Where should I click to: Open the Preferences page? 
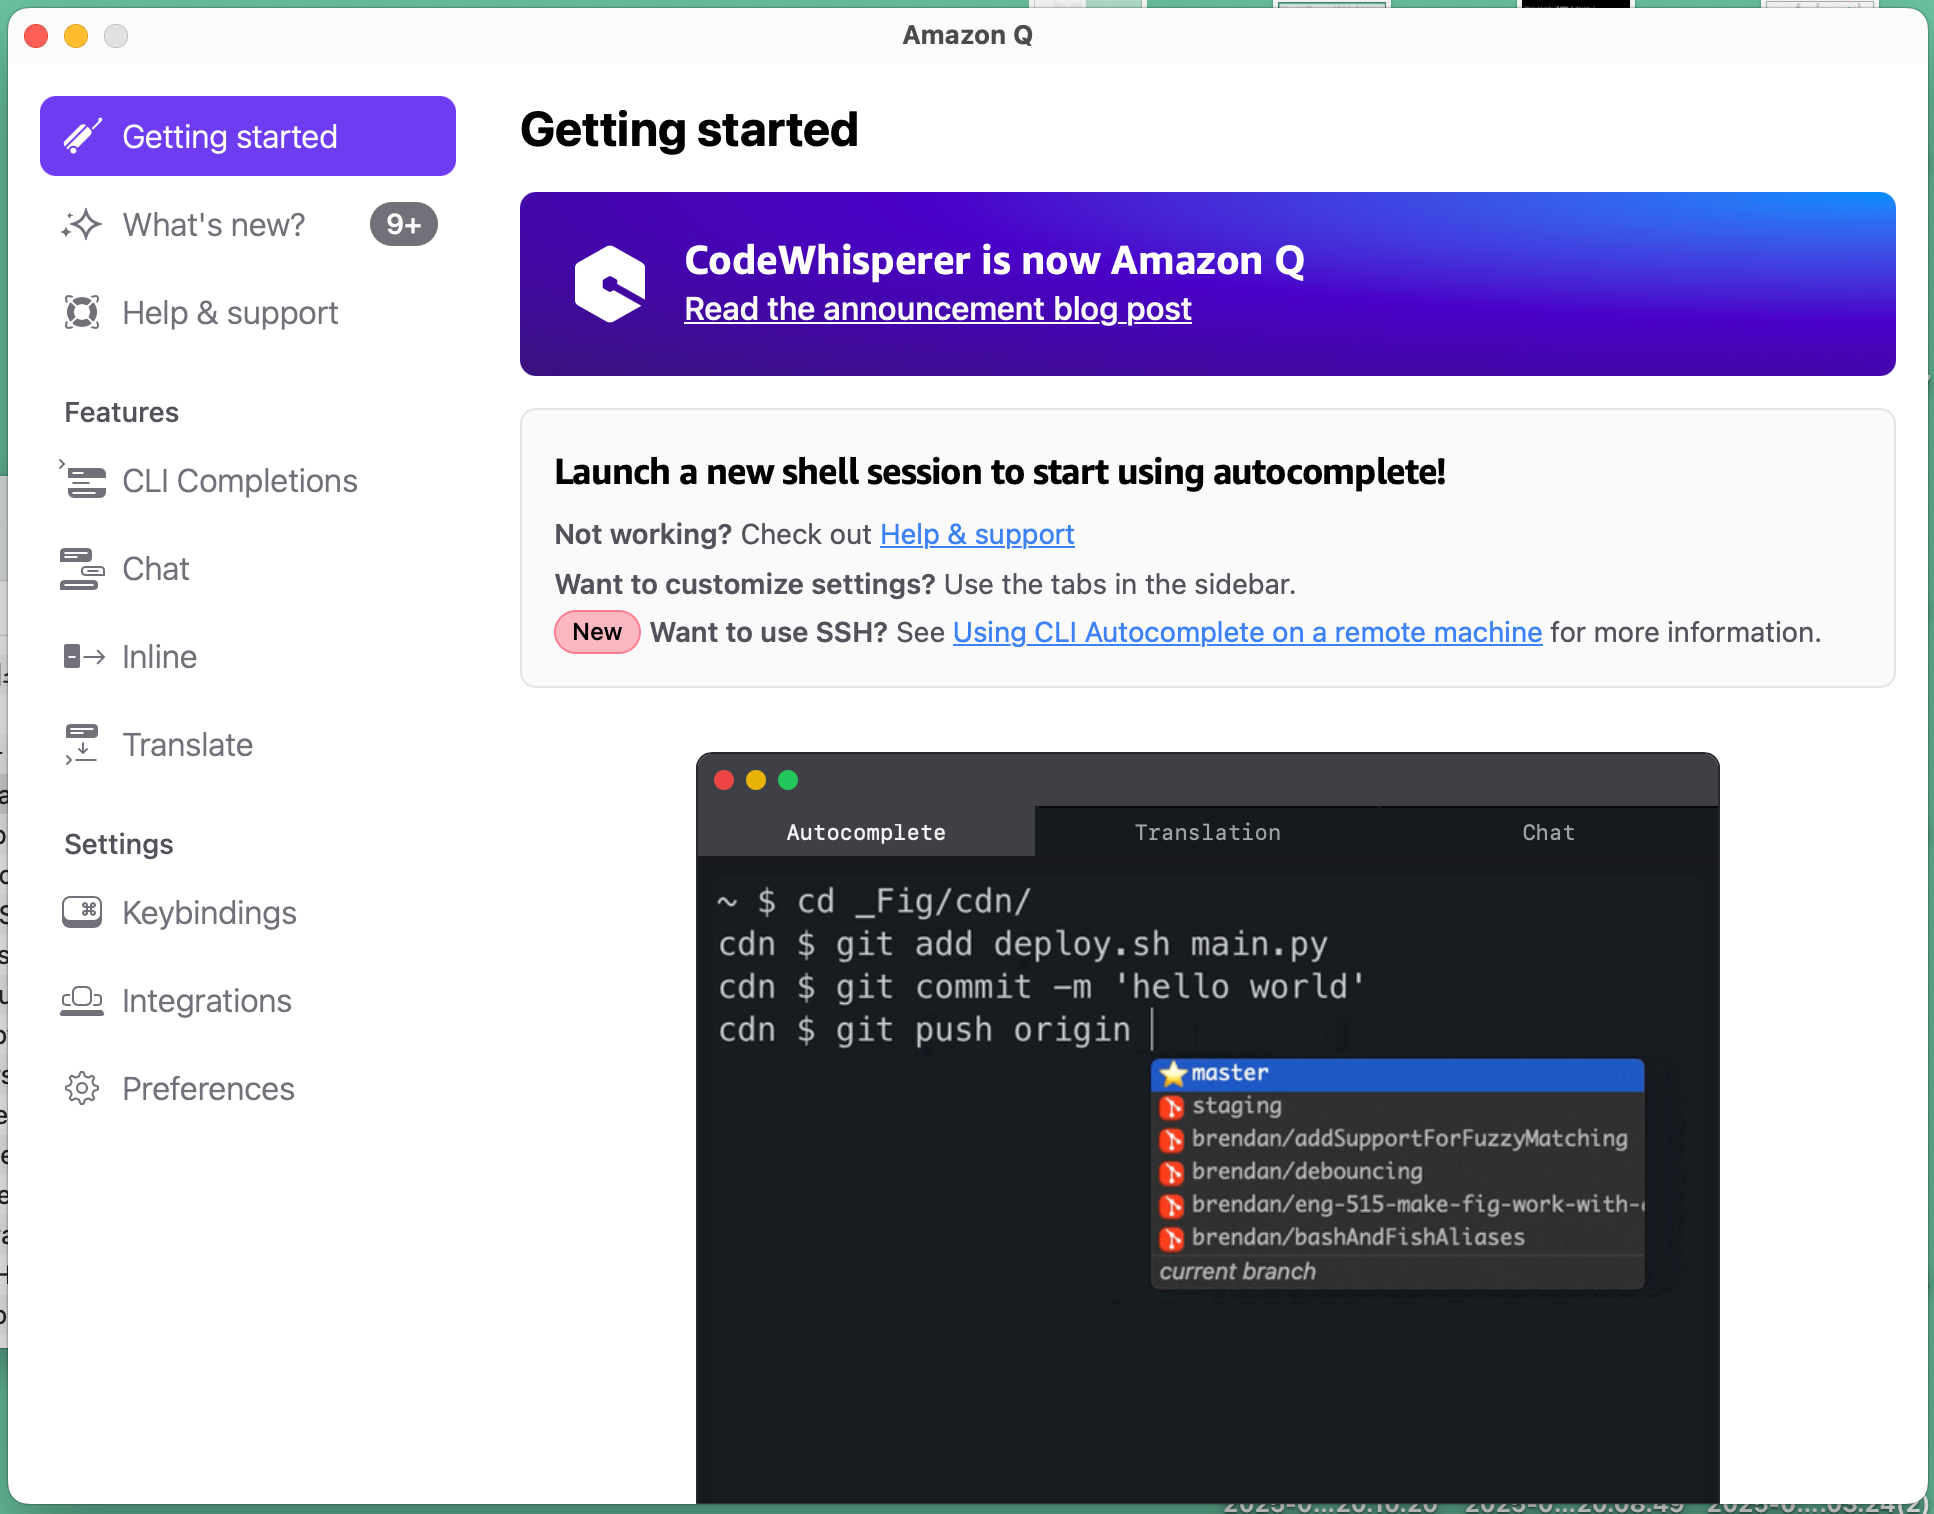pyautogui.click(x=248, y=1088)
